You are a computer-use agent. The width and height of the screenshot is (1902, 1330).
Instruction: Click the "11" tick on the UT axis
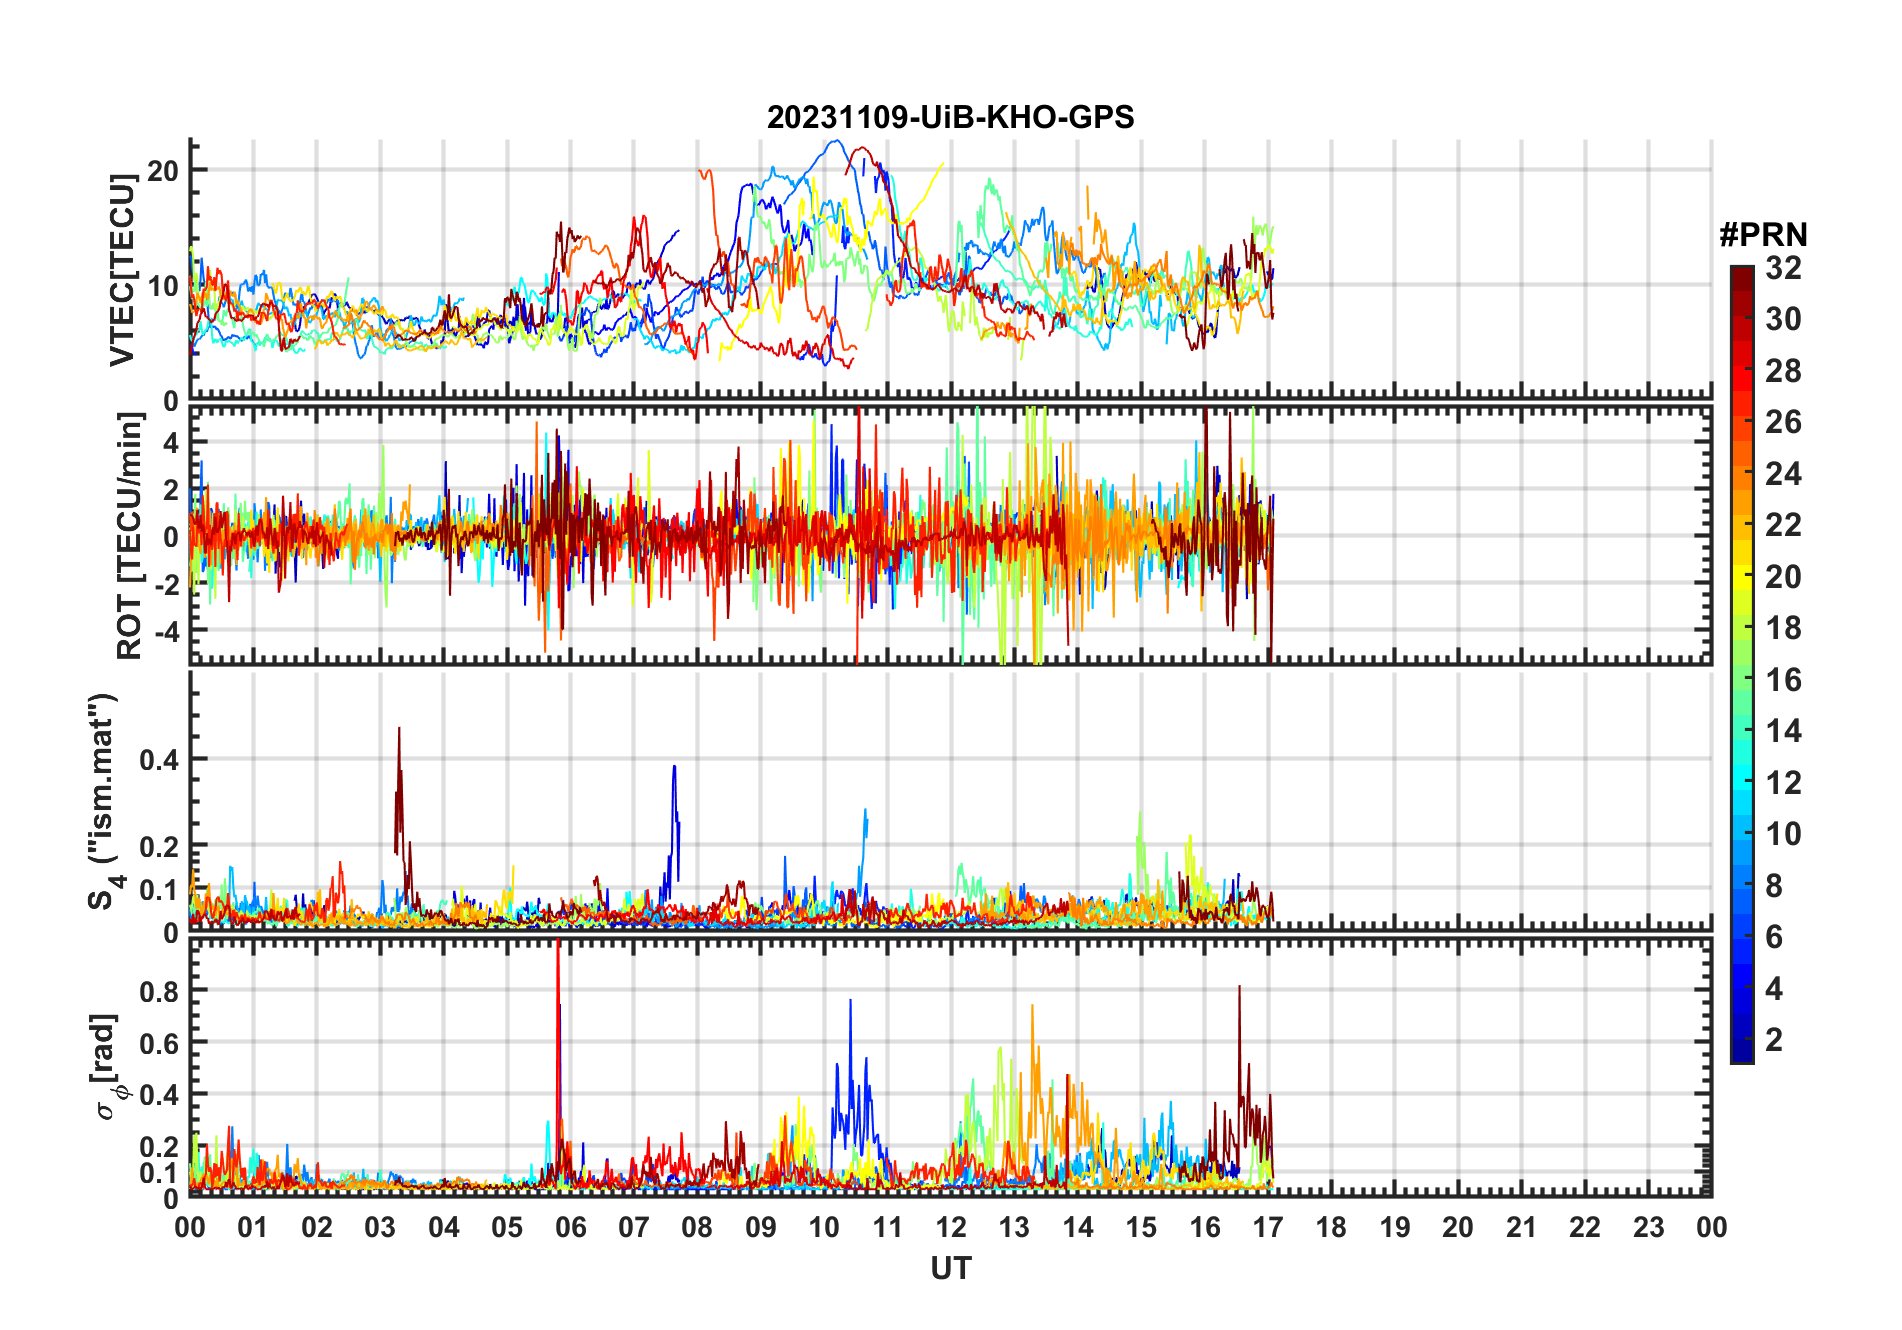click(x=888, y=1227)
